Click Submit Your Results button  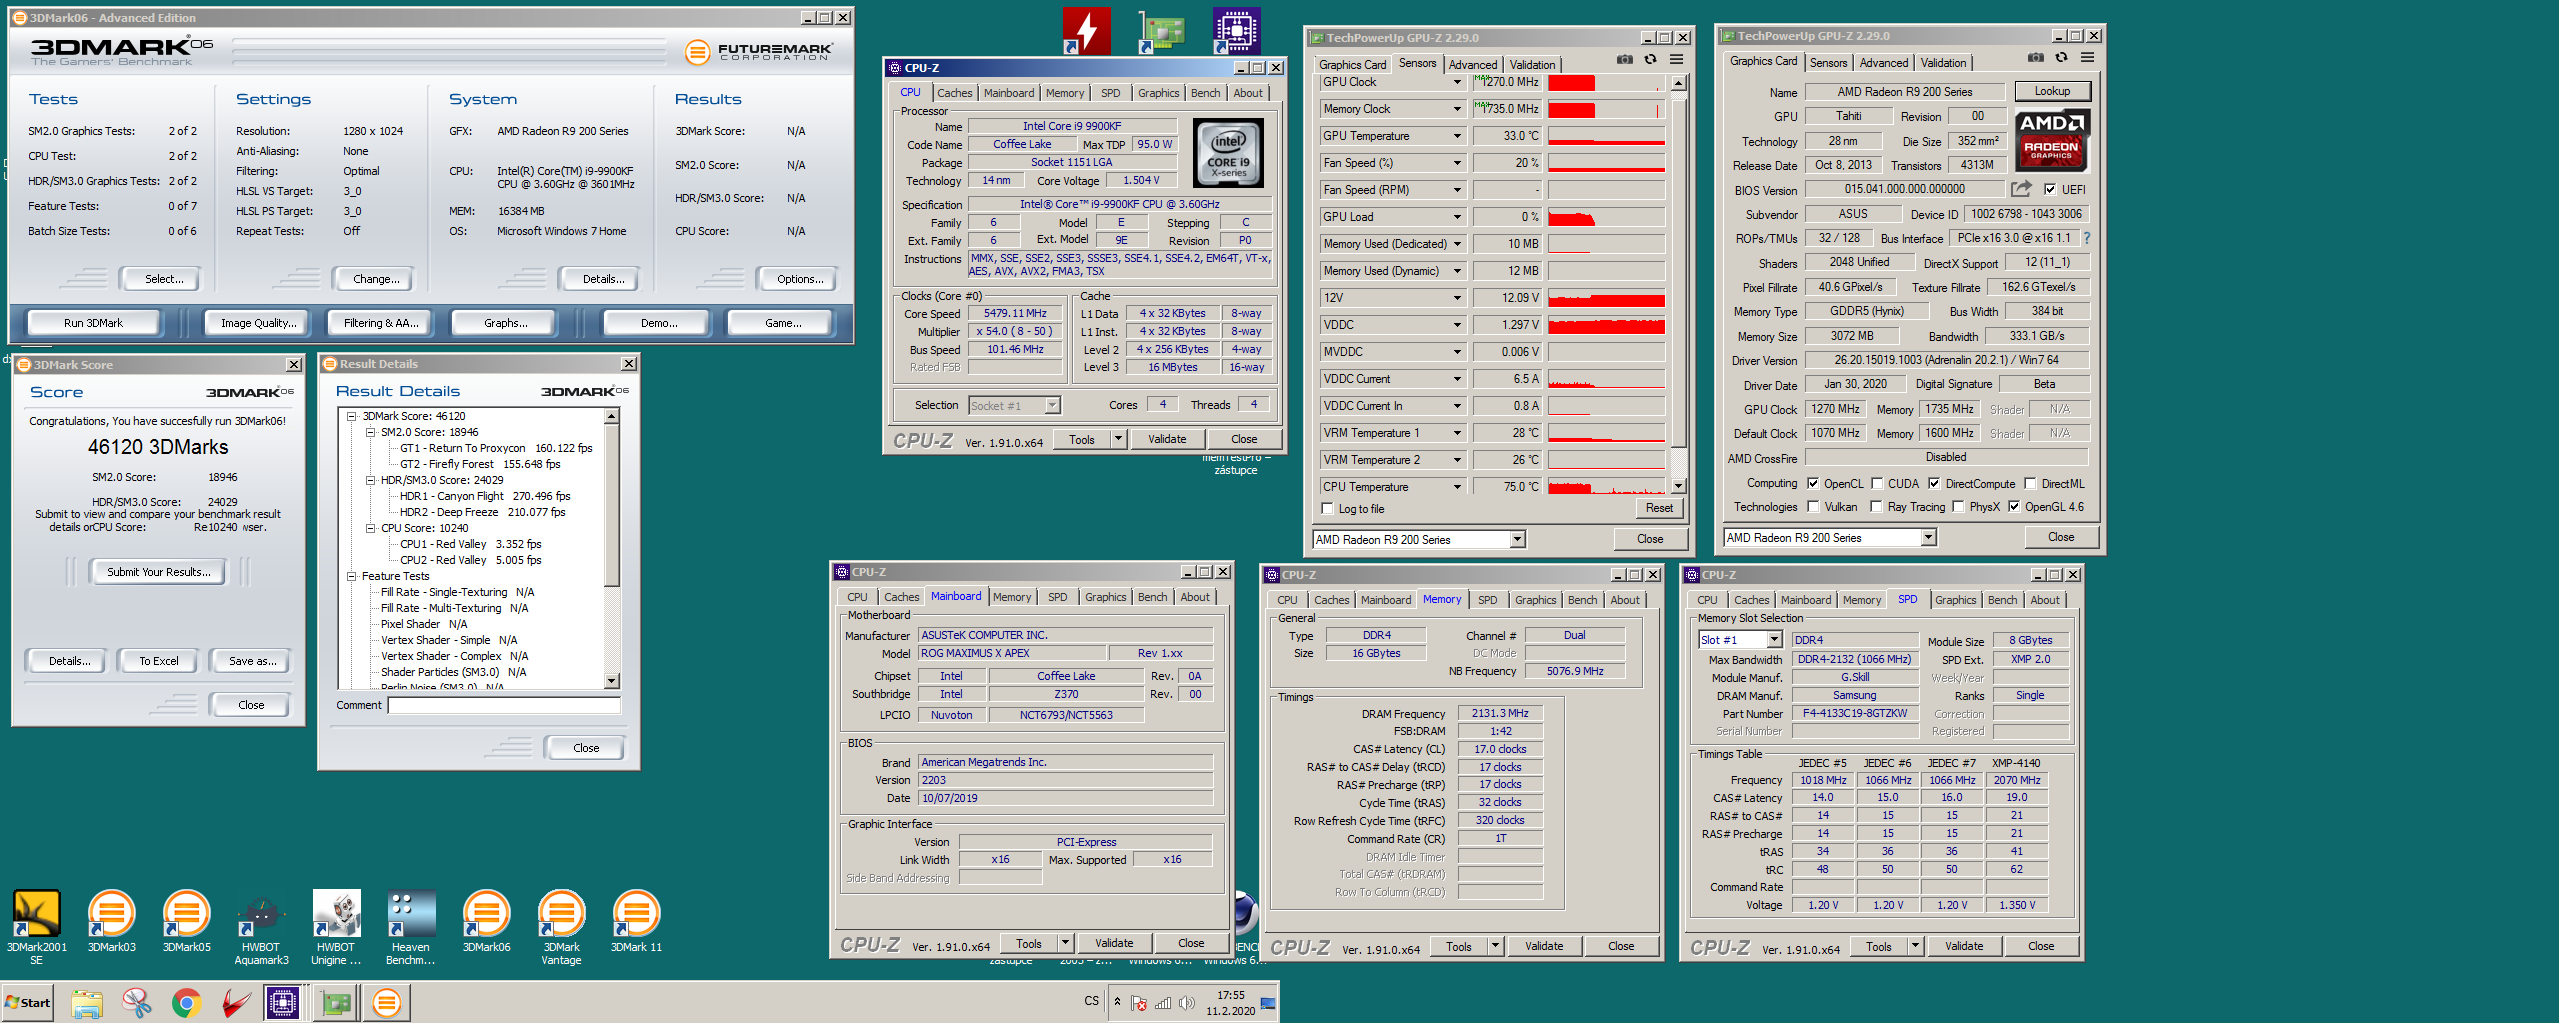click(x=159, y=572)
